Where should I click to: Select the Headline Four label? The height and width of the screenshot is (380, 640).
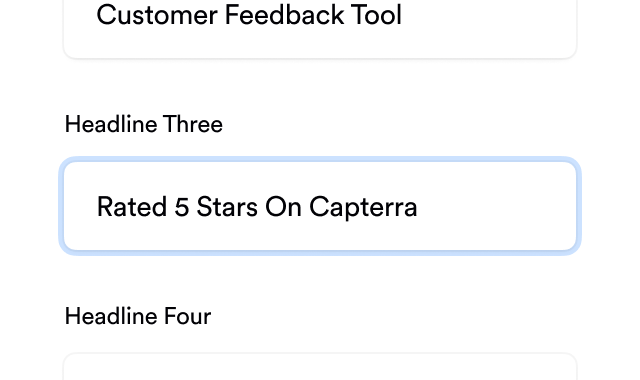coord(138,316)
